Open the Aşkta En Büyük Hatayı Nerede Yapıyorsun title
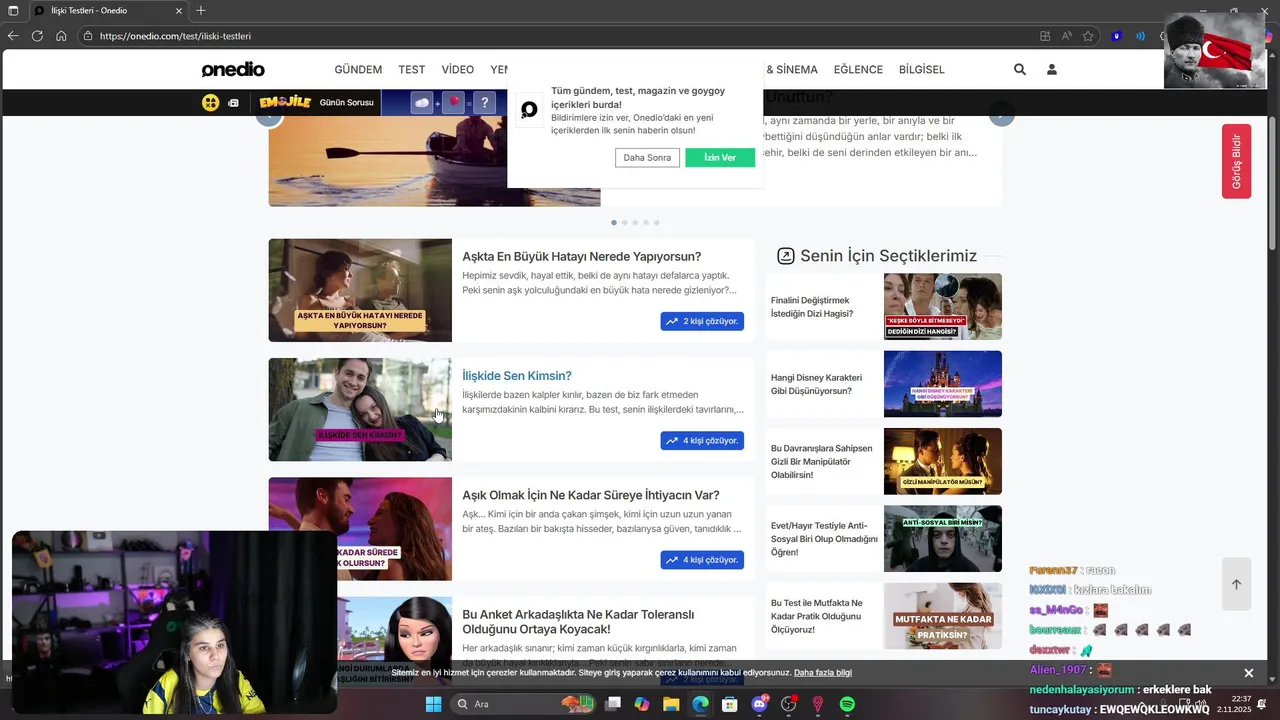This screenshot has width=1280, height=720. [581, 257]
